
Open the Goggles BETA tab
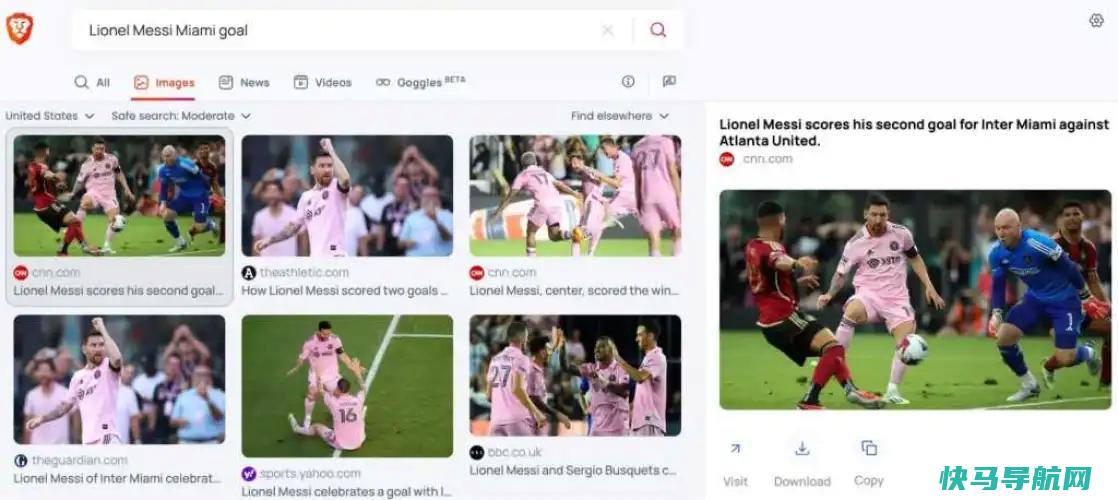click(421, 82)
